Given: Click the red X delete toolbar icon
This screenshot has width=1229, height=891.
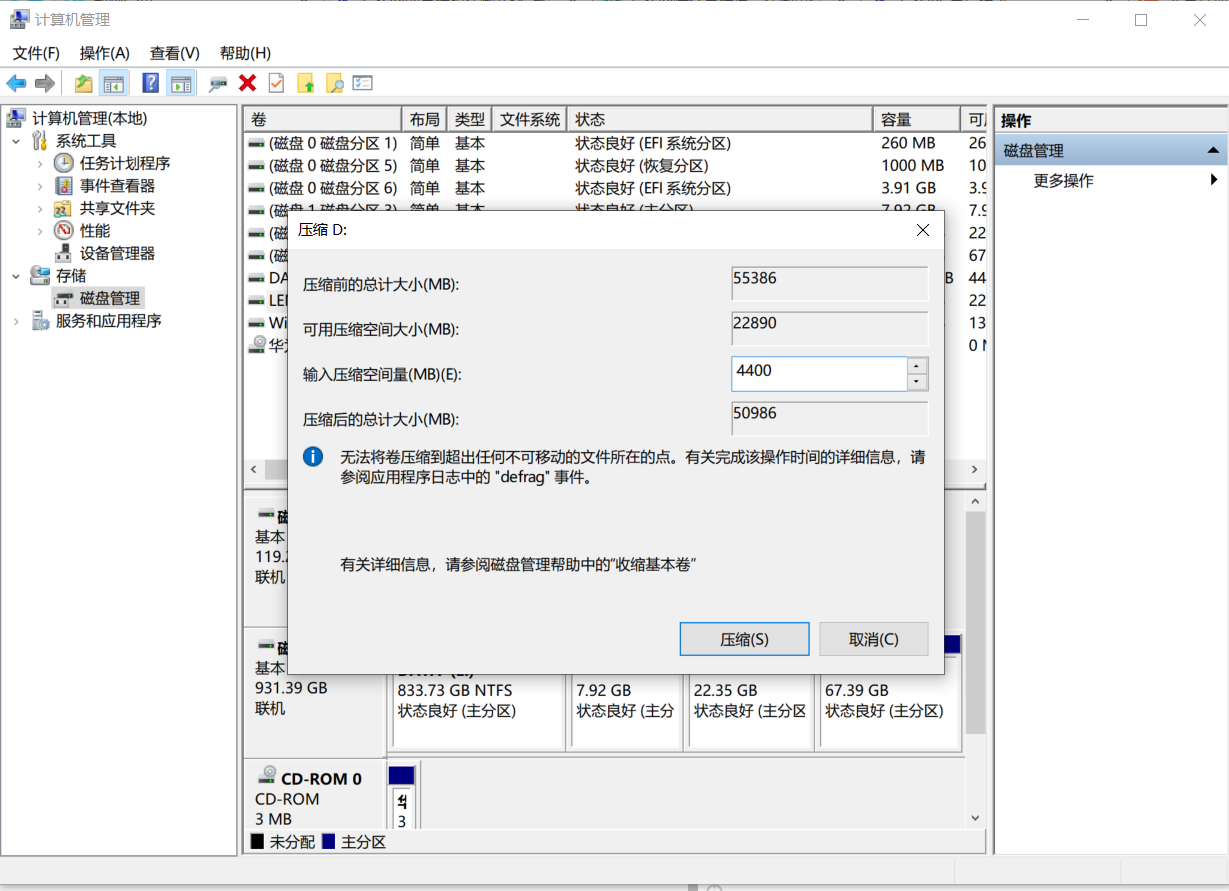Looking at the screenshot, I should point(248,83).
